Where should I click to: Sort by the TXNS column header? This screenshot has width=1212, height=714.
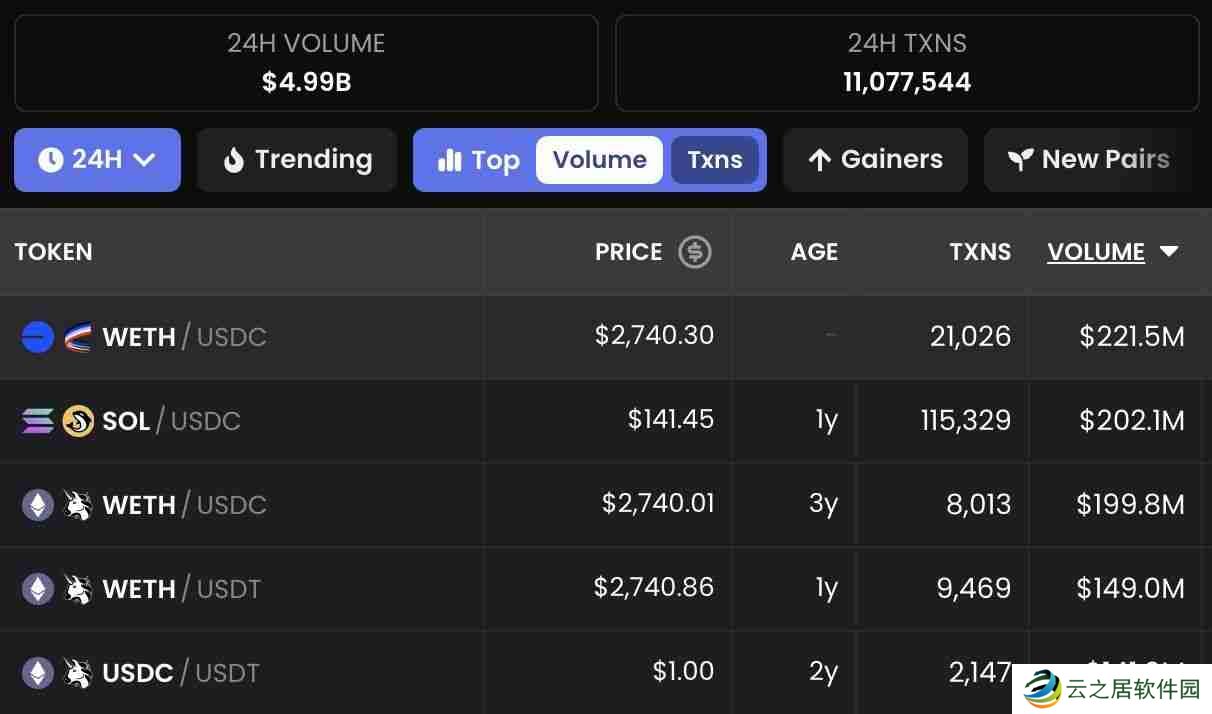coord(979,252)
